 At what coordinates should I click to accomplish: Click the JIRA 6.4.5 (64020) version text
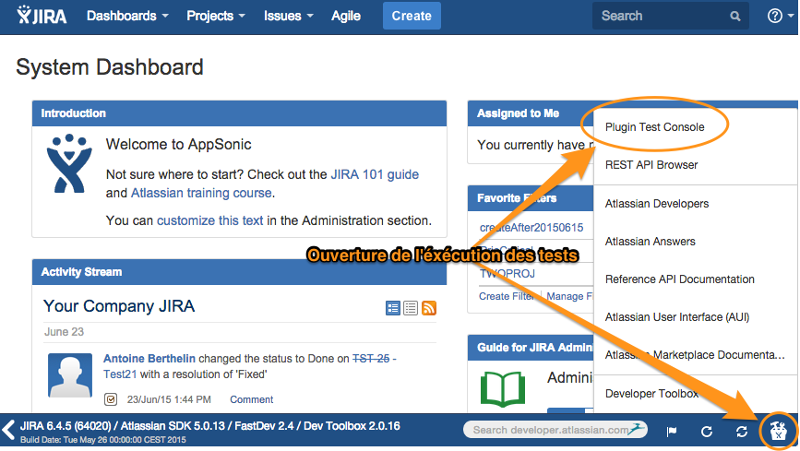pos(65,426)
